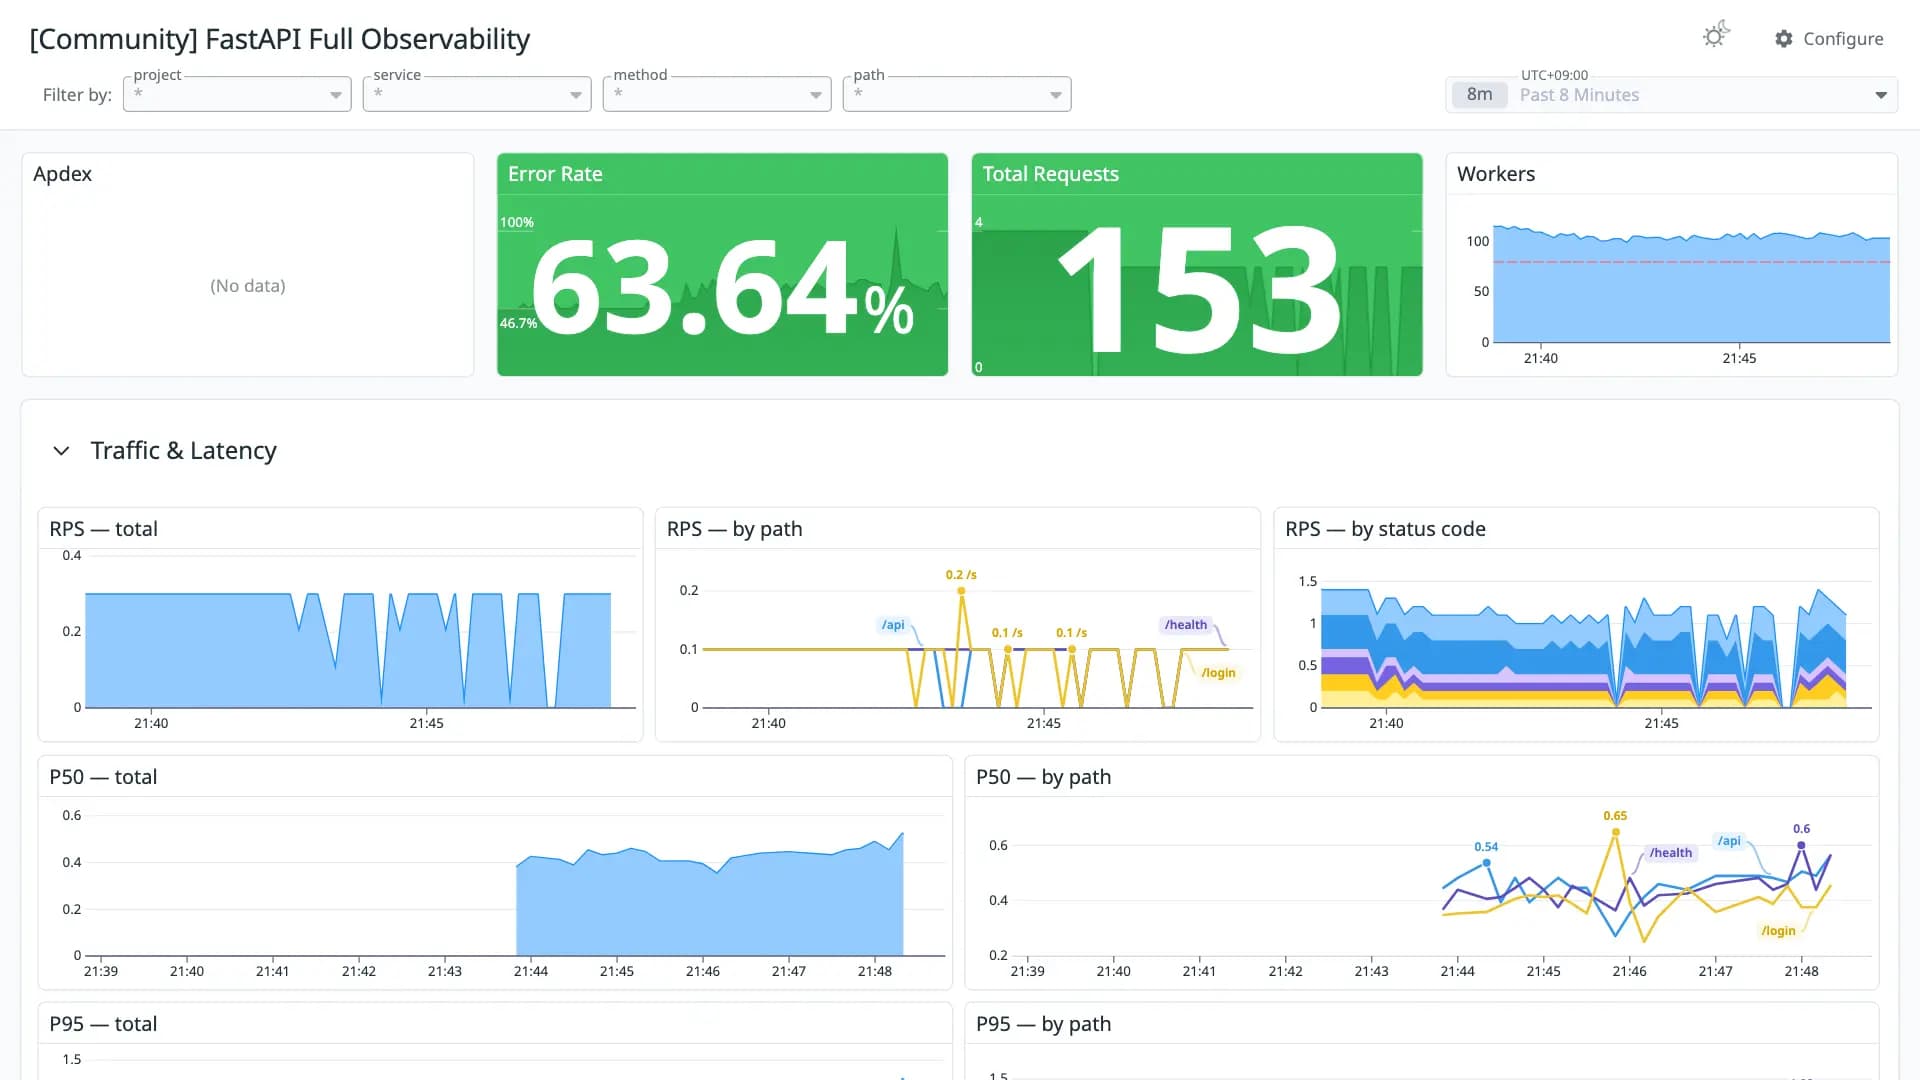Click the Workers widget title

(1495, 174)
